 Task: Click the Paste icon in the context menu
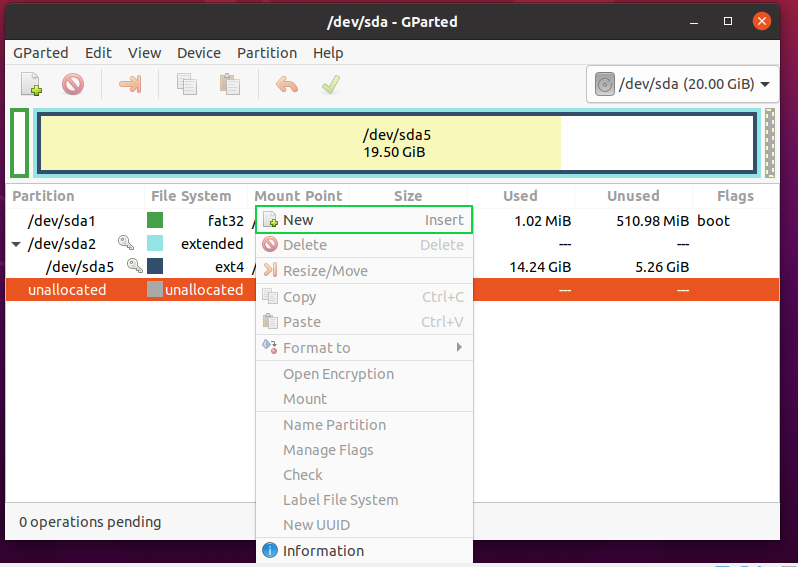[x=270, y=321]
